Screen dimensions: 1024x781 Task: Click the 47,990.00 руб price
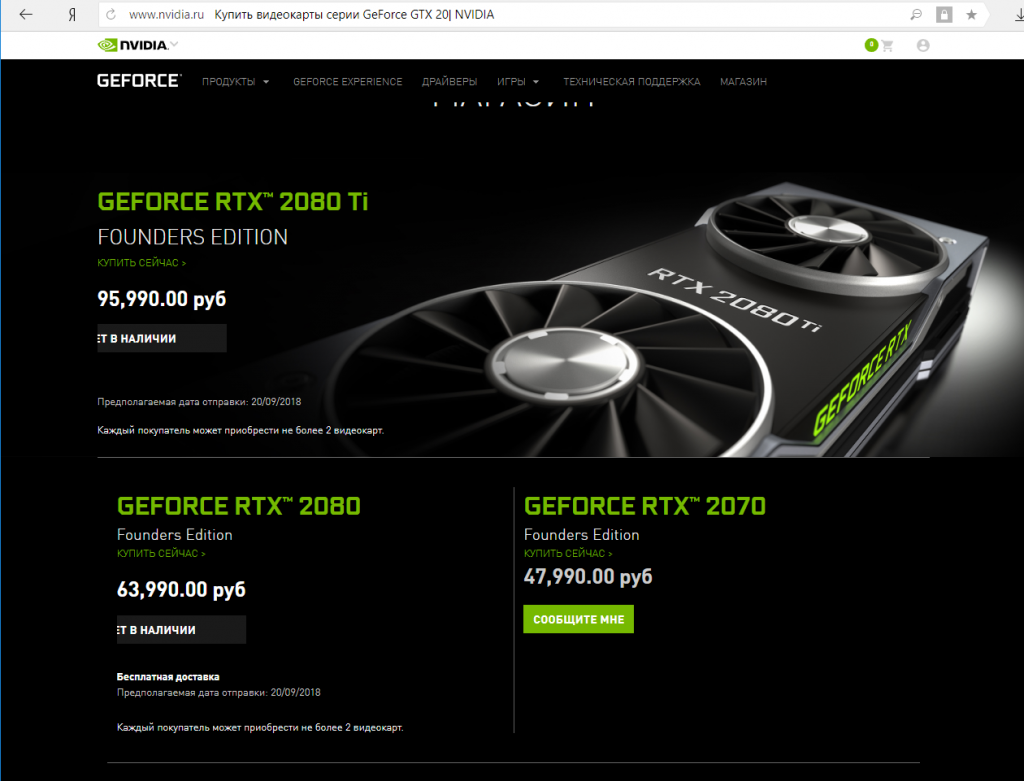(x=588, y=577)
